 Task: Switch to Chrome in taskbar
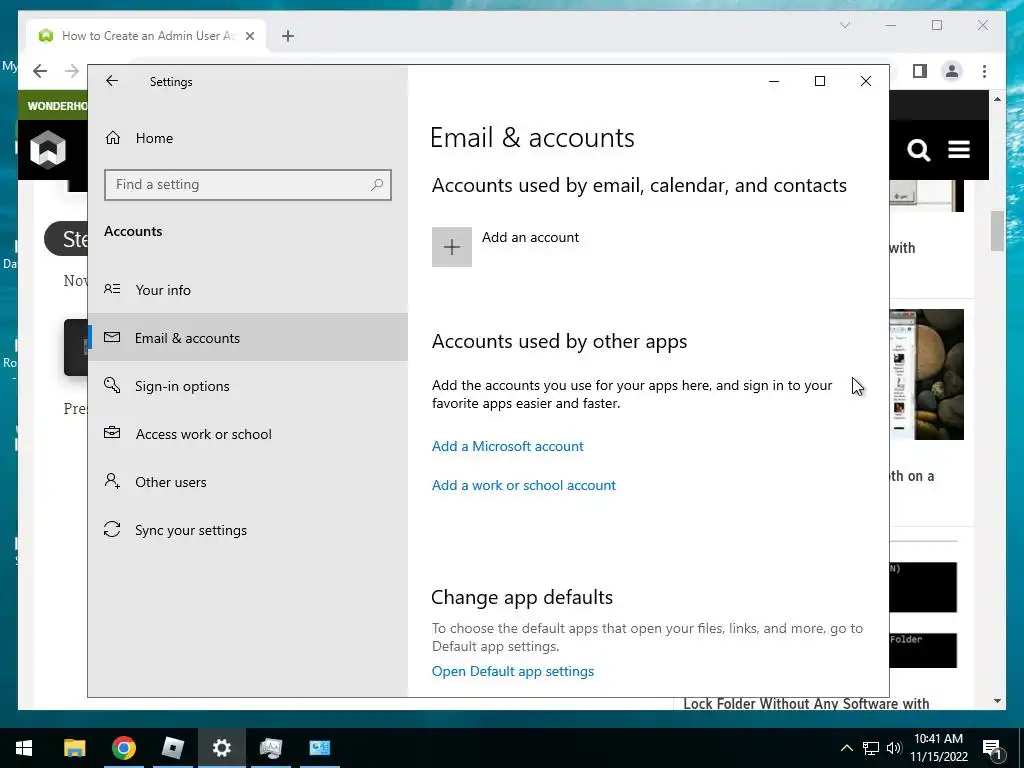coord(123,748)
